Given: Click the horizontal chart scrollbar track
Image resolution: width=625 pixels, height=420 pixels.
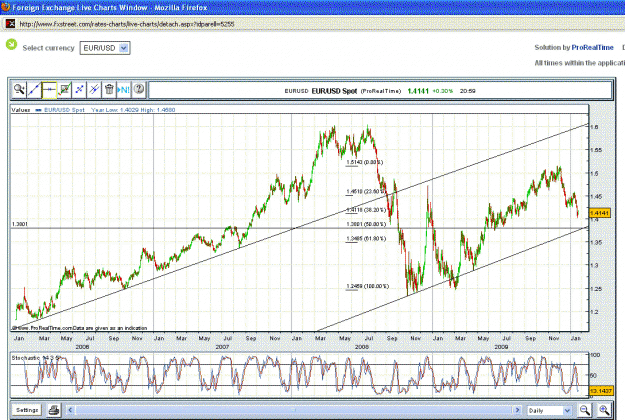Looking at the screenshot, I should pos(294,410).
